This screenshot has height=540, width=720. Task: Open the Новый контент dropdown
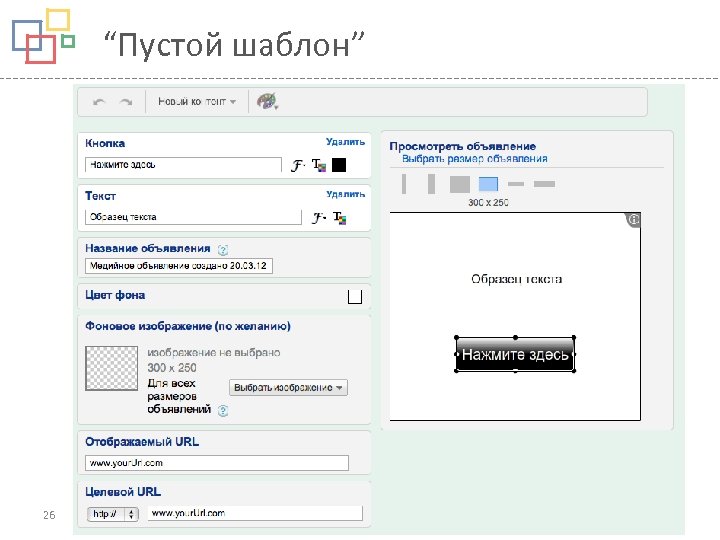197,101
